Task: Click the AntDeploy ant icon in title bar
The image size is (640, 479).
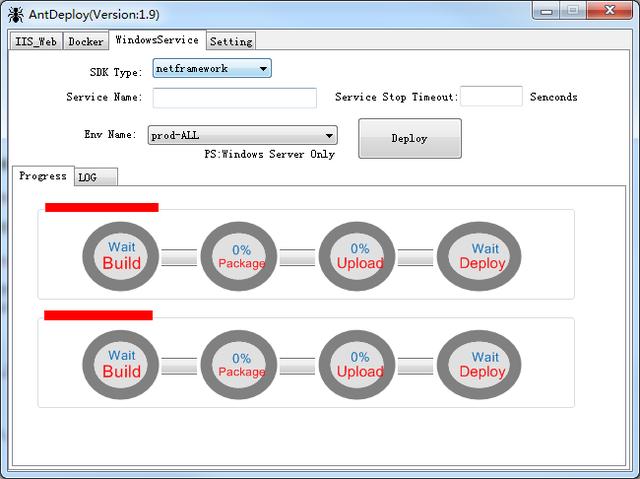Action: pos(16,14)
